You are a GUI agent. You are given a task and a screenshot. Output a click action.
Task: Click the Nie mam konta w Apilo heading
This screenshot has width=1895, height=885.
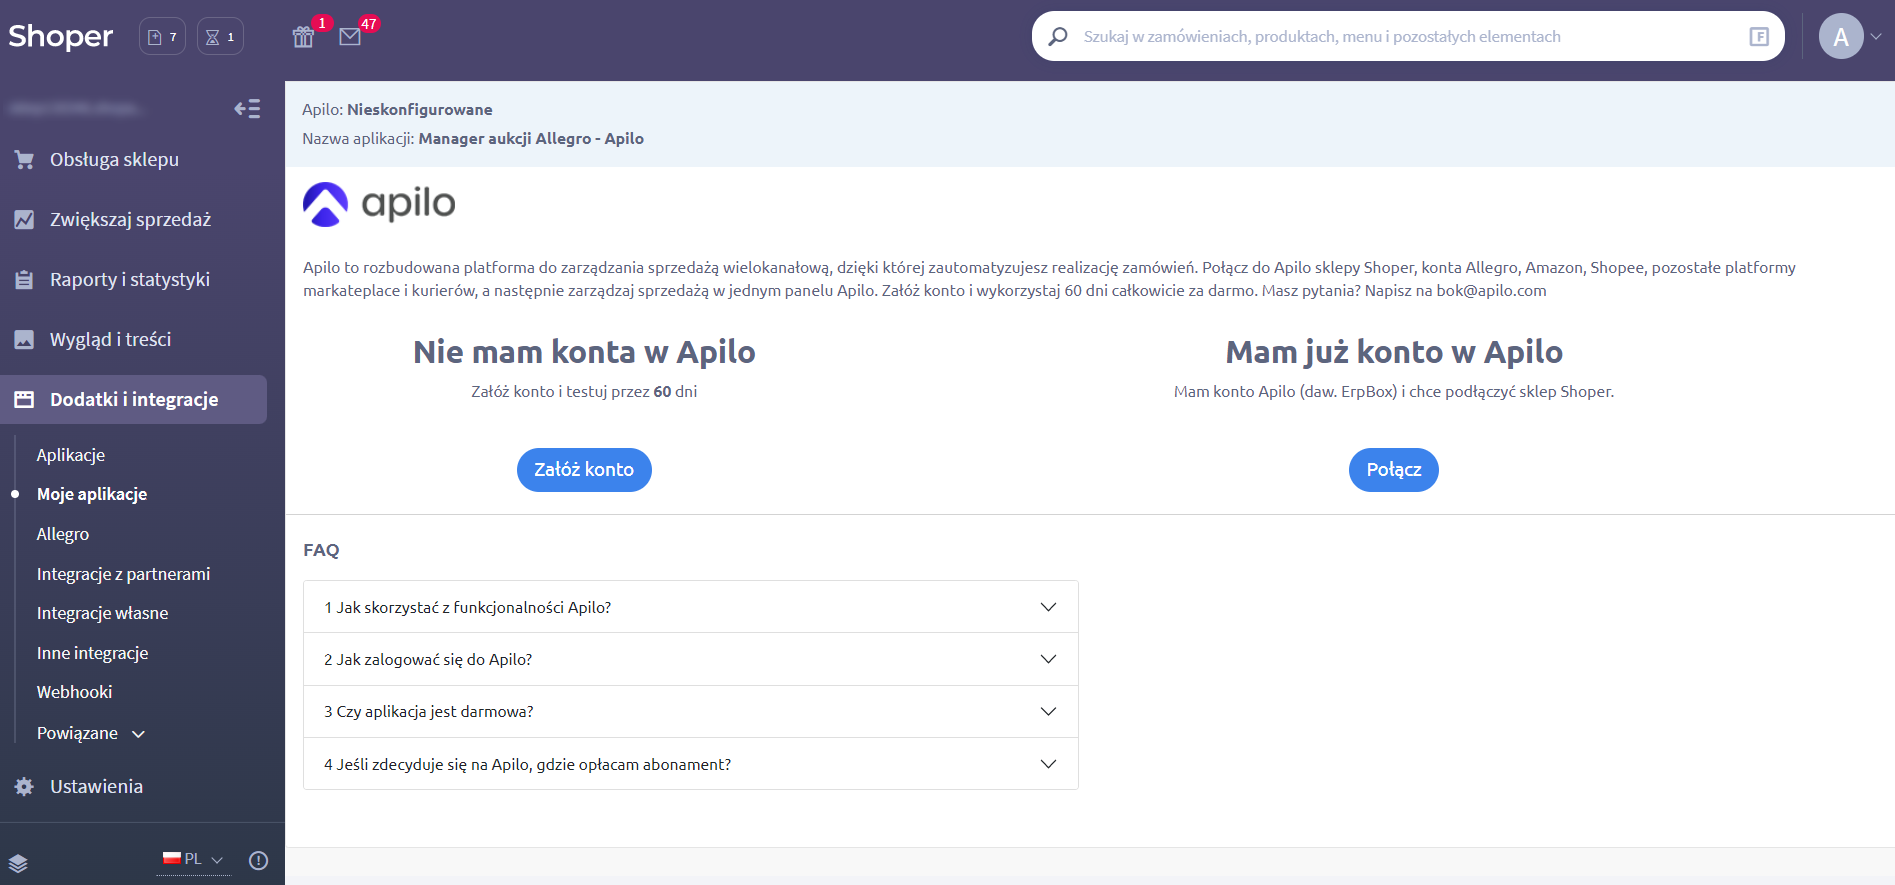(584, 352)
